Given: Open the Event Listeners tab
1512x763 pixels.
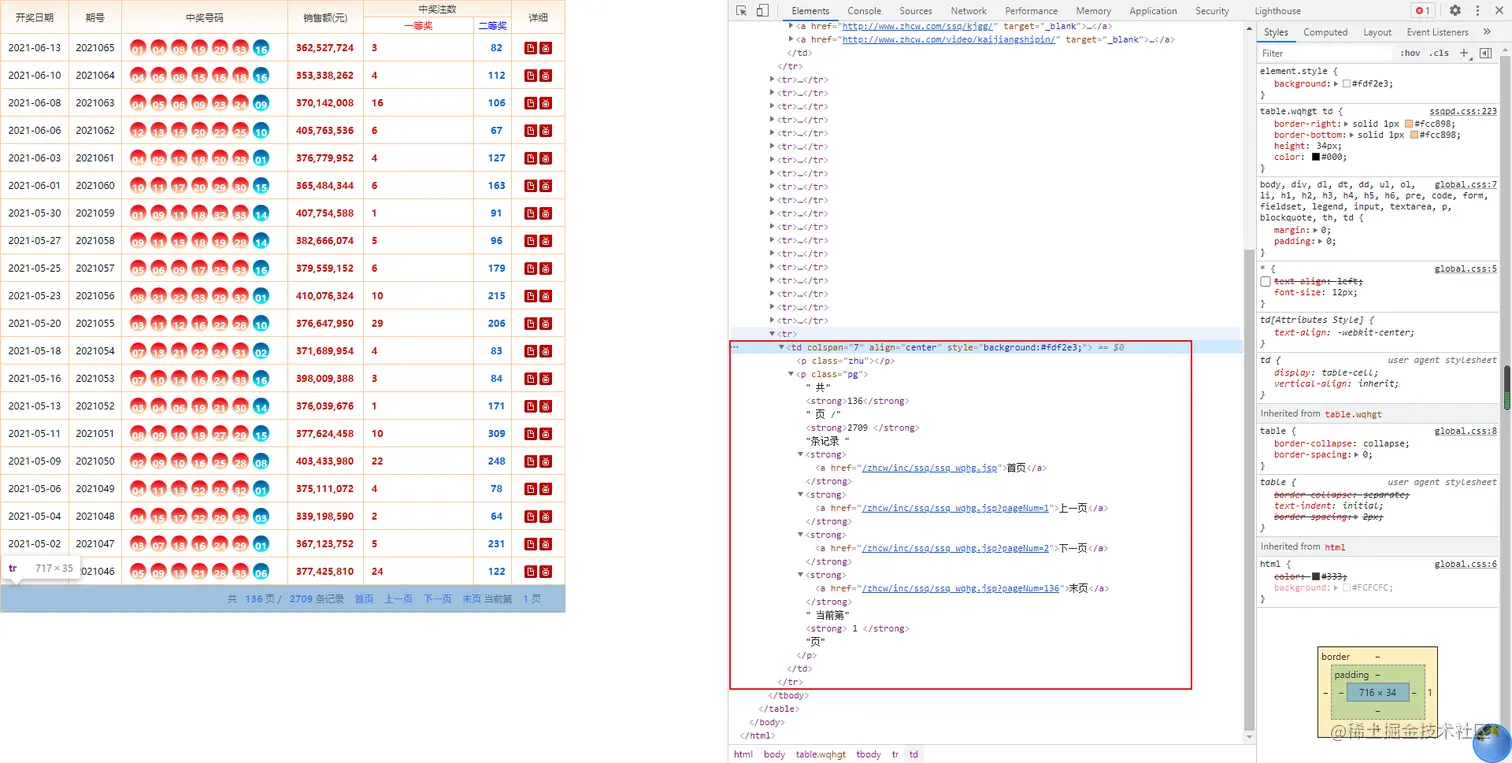Looking at the screenshot, I should (x=1437, y=32).
